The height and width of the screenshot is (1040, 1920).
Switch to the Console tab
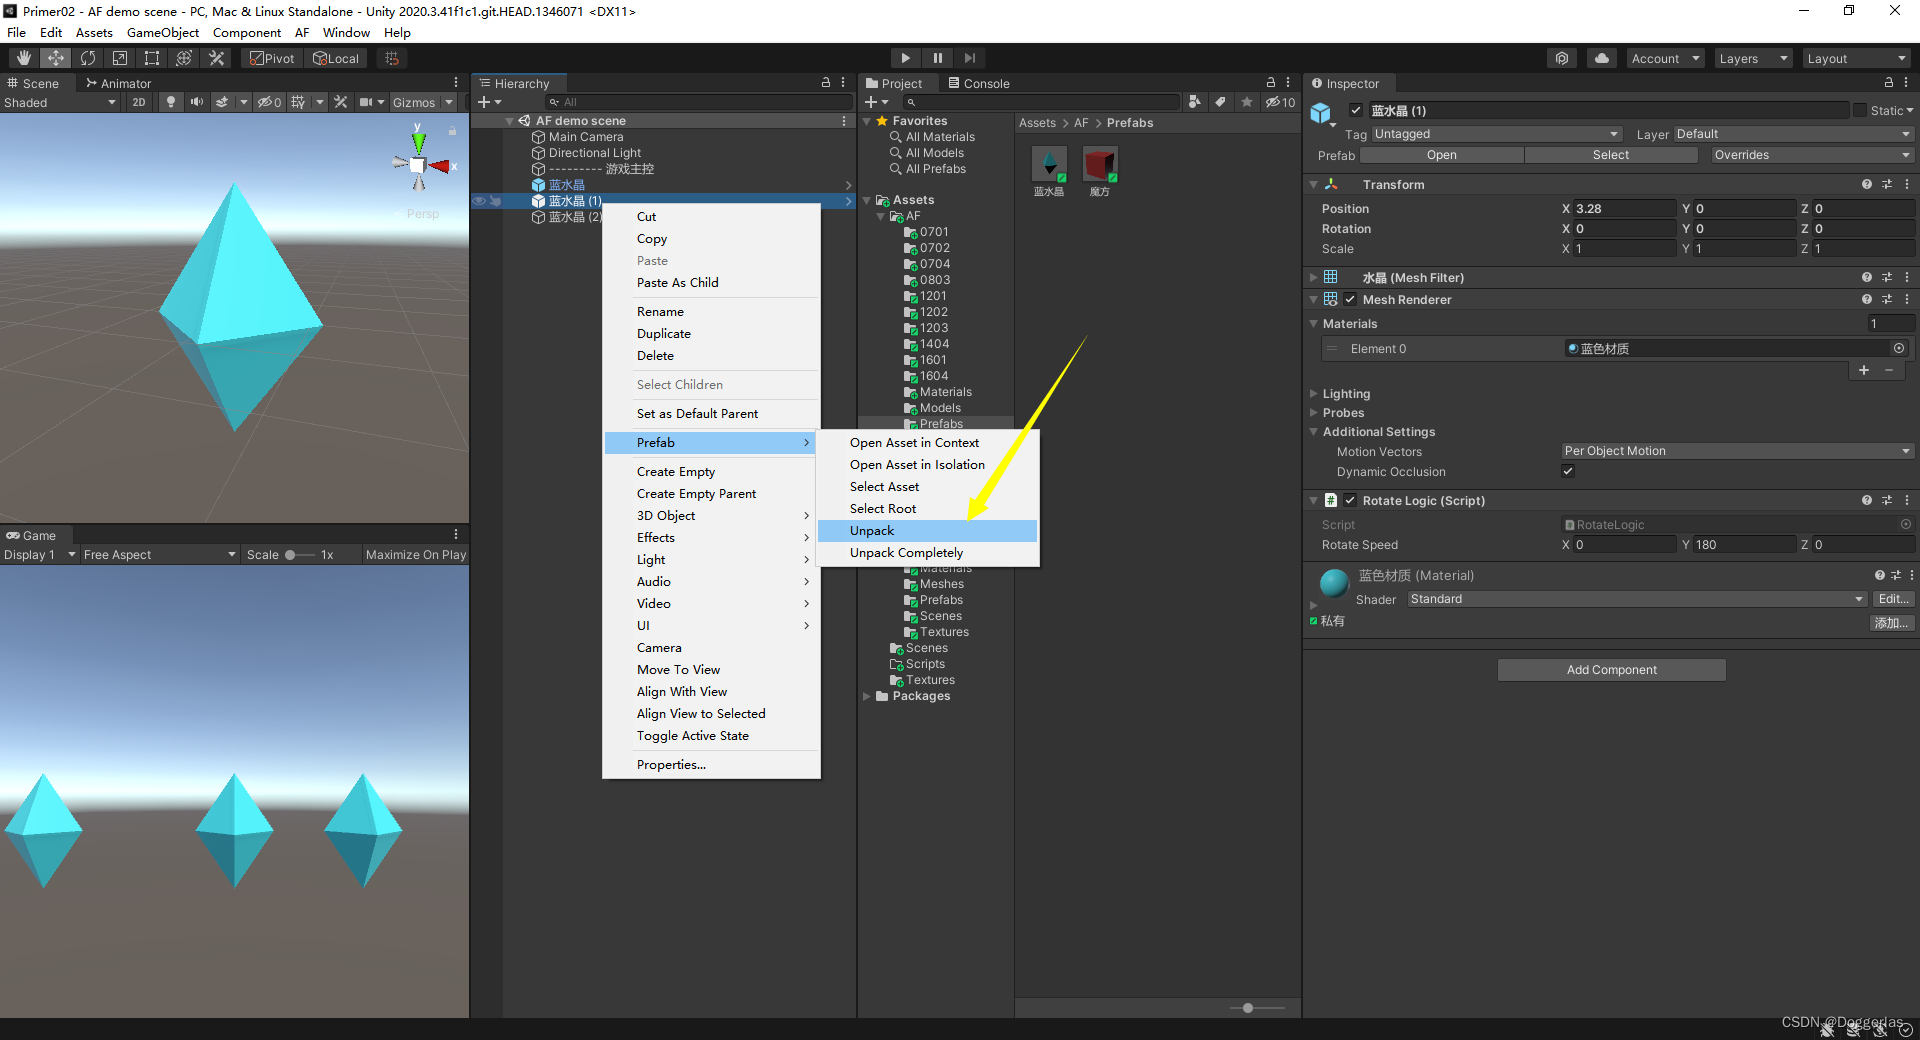pyautogui.click(x=978, y=83)
